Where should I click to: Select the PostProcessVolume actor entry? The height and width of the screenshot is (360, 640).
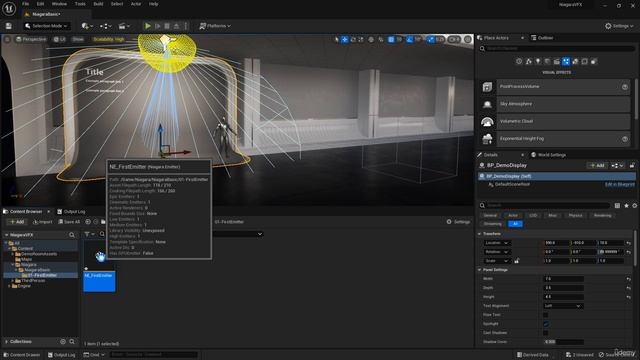point(555,87)
